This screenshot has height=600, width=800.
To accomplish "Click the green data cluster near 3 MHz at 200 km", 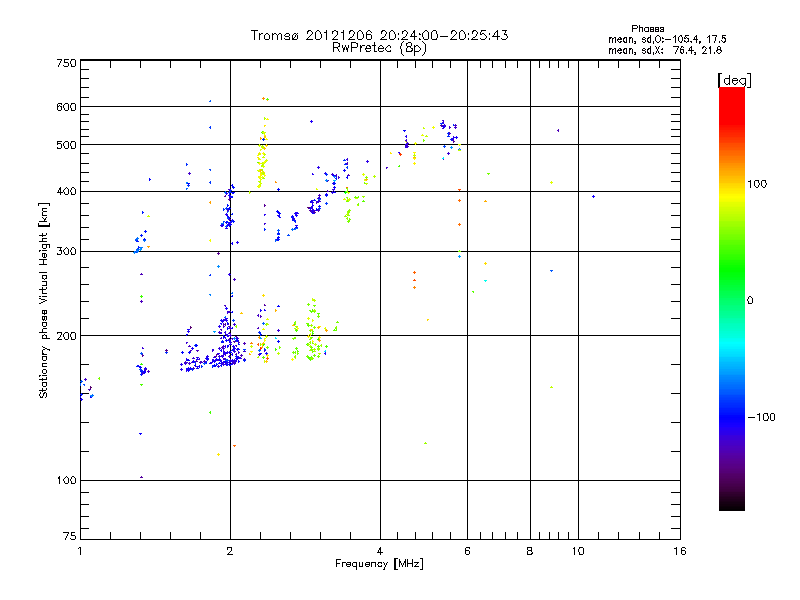I will 314,331.
